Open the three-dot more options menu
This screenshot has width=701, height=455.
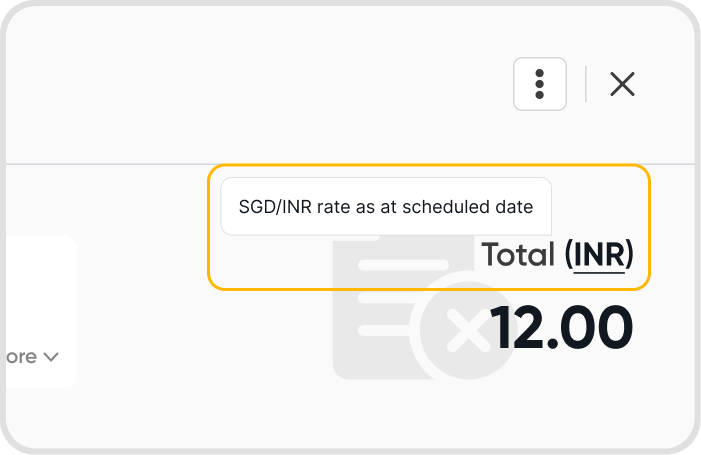(x=539, y=84)
